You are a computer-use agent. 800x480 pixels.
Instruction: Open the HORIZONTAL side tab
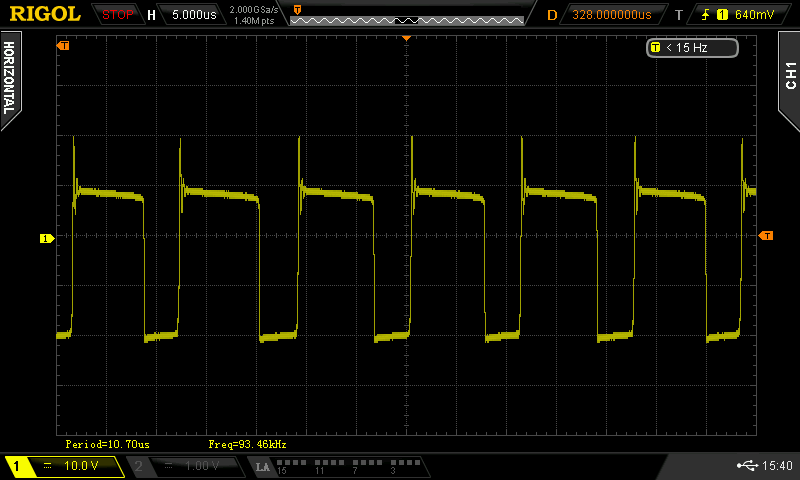pos(9,78)
